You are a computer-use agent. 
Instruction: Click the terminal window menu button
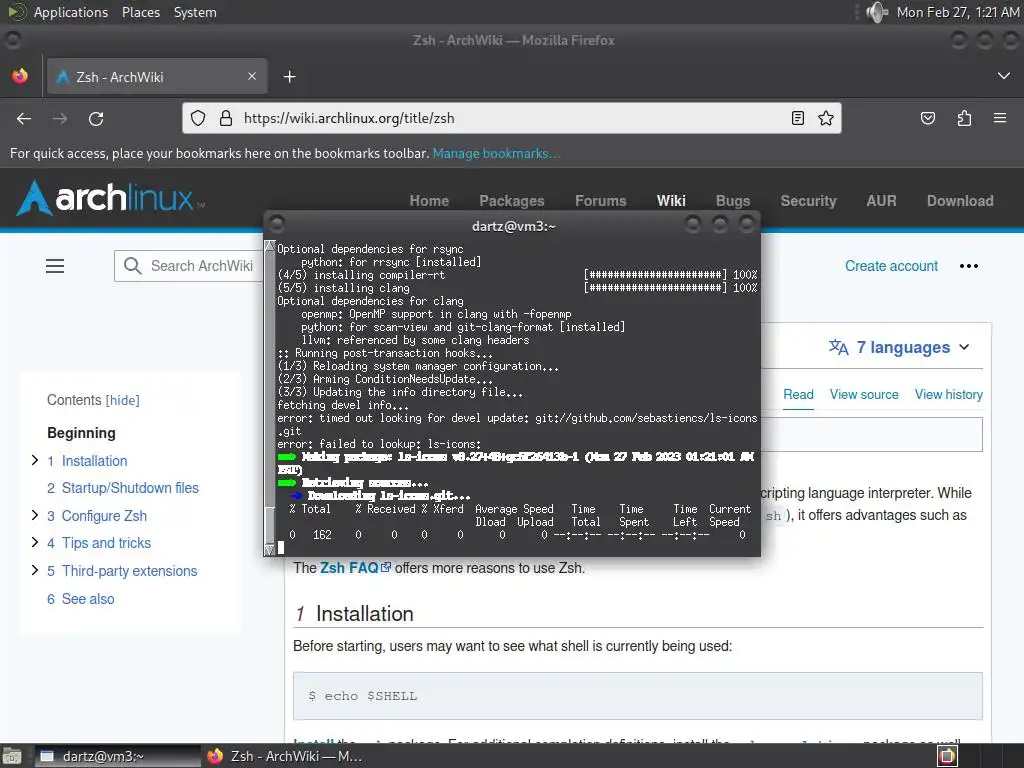click(x=276, y=224)
